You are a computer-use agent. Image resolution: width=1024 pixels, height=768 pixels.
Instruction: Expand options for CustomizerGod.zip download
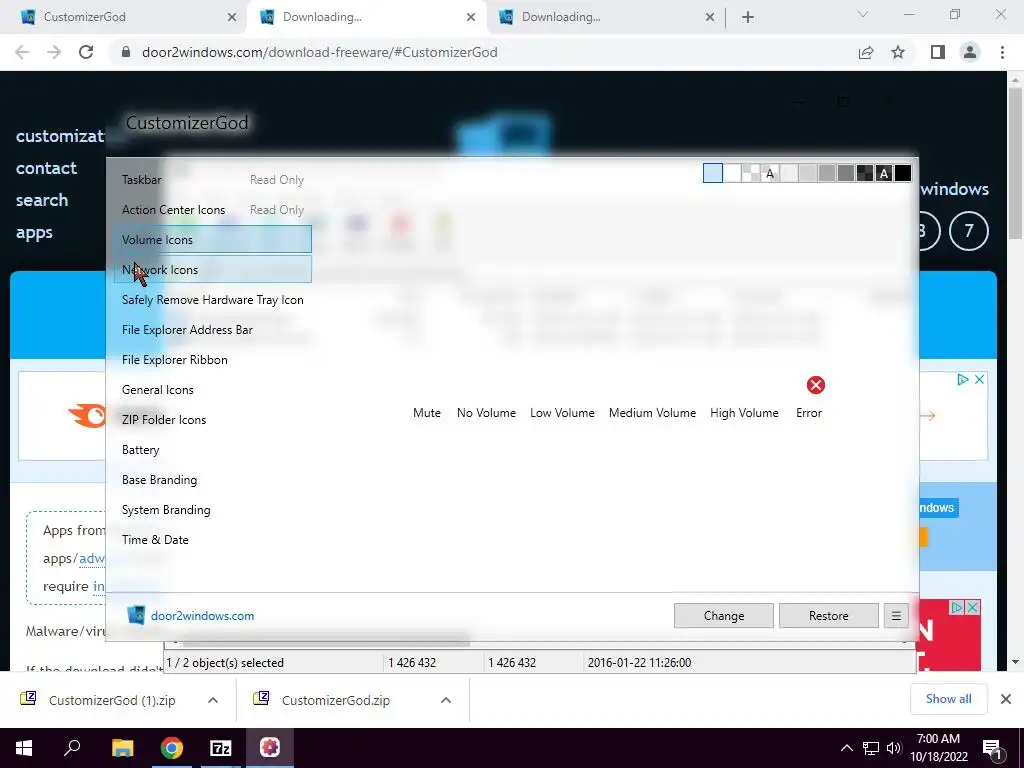pyautogui.click(x=446, y=700)
